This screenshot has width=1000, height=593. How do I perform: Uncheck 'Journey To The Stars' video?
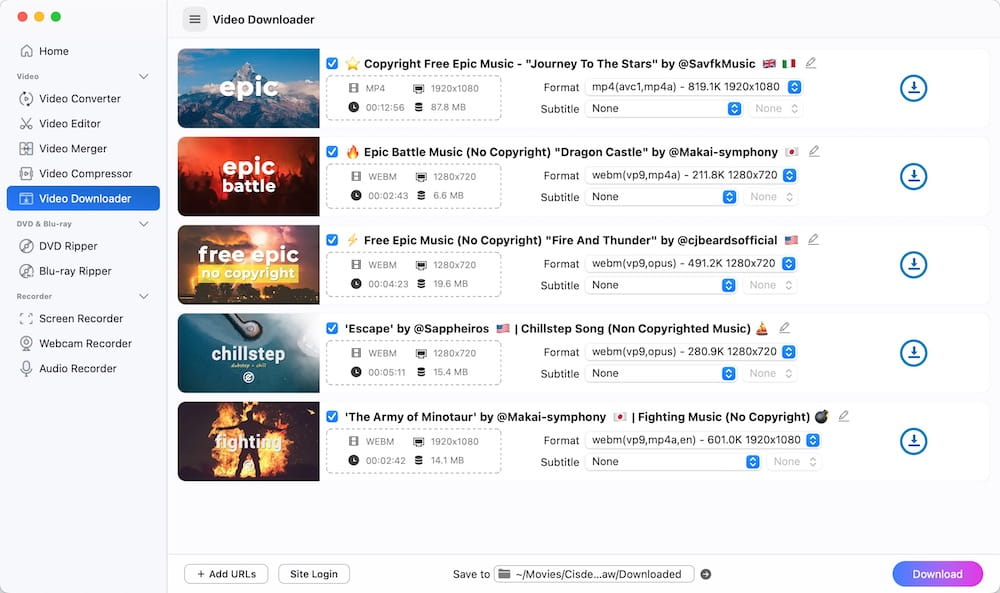click(x=332, y=63)
